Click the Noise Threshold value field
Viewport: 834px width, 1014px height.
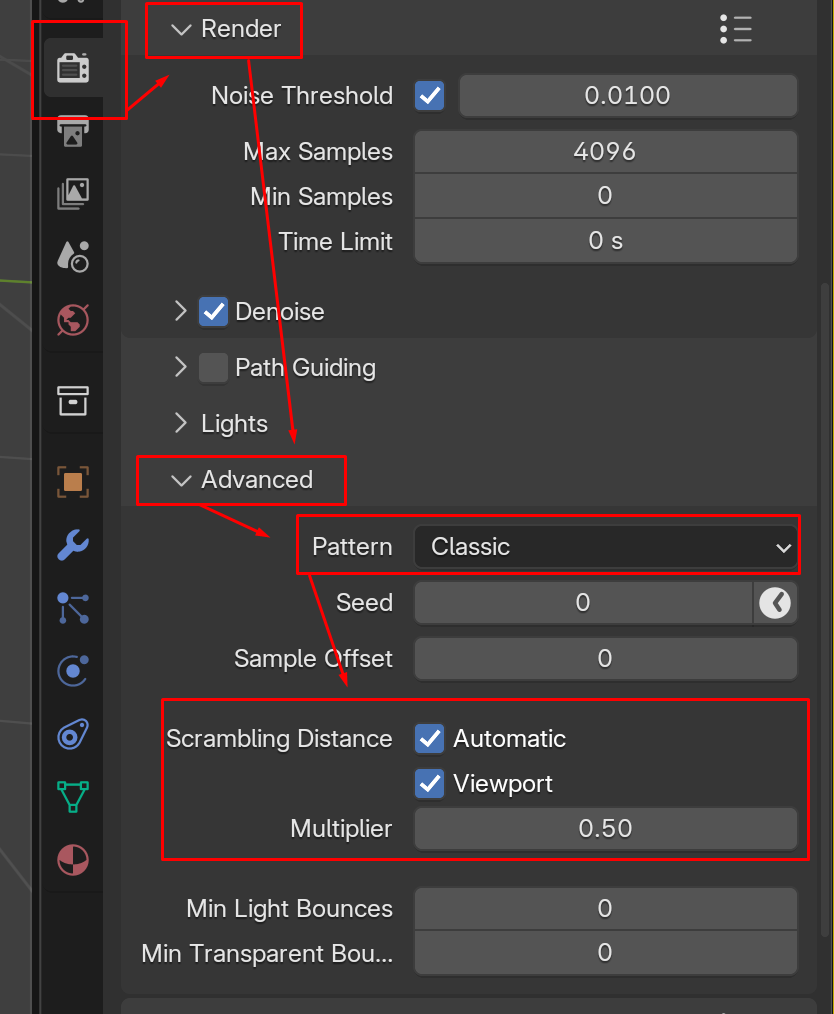(628, 96)
